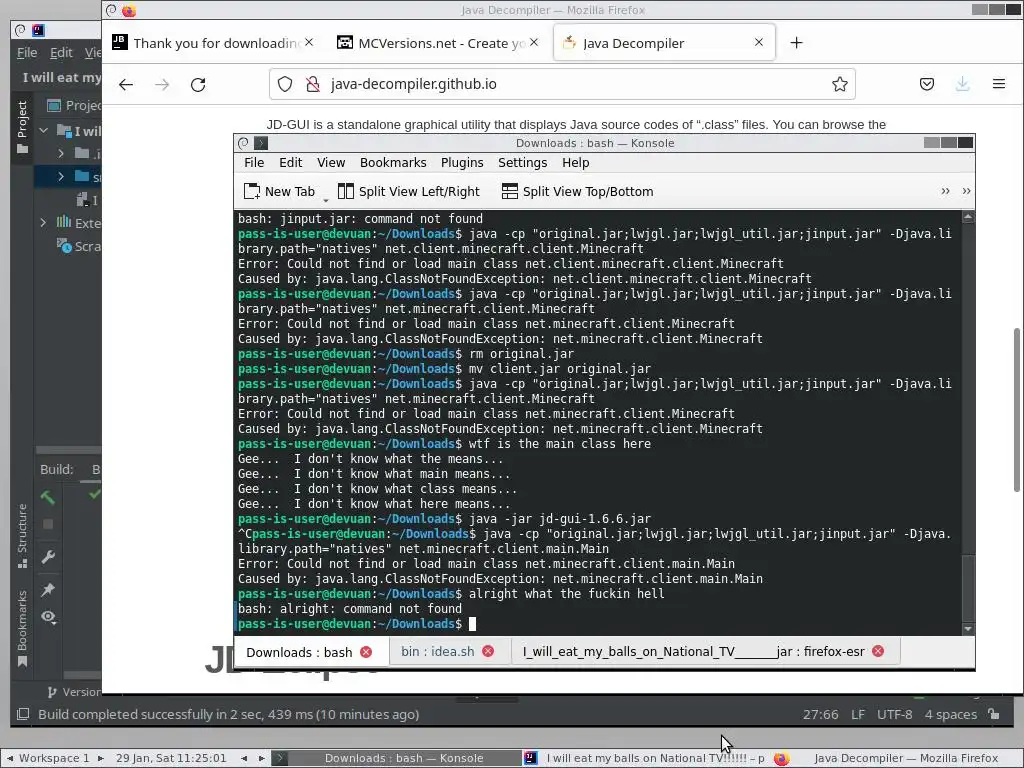
Task: Click New Tab in Konsole toolbar
Action: [280, 191]
